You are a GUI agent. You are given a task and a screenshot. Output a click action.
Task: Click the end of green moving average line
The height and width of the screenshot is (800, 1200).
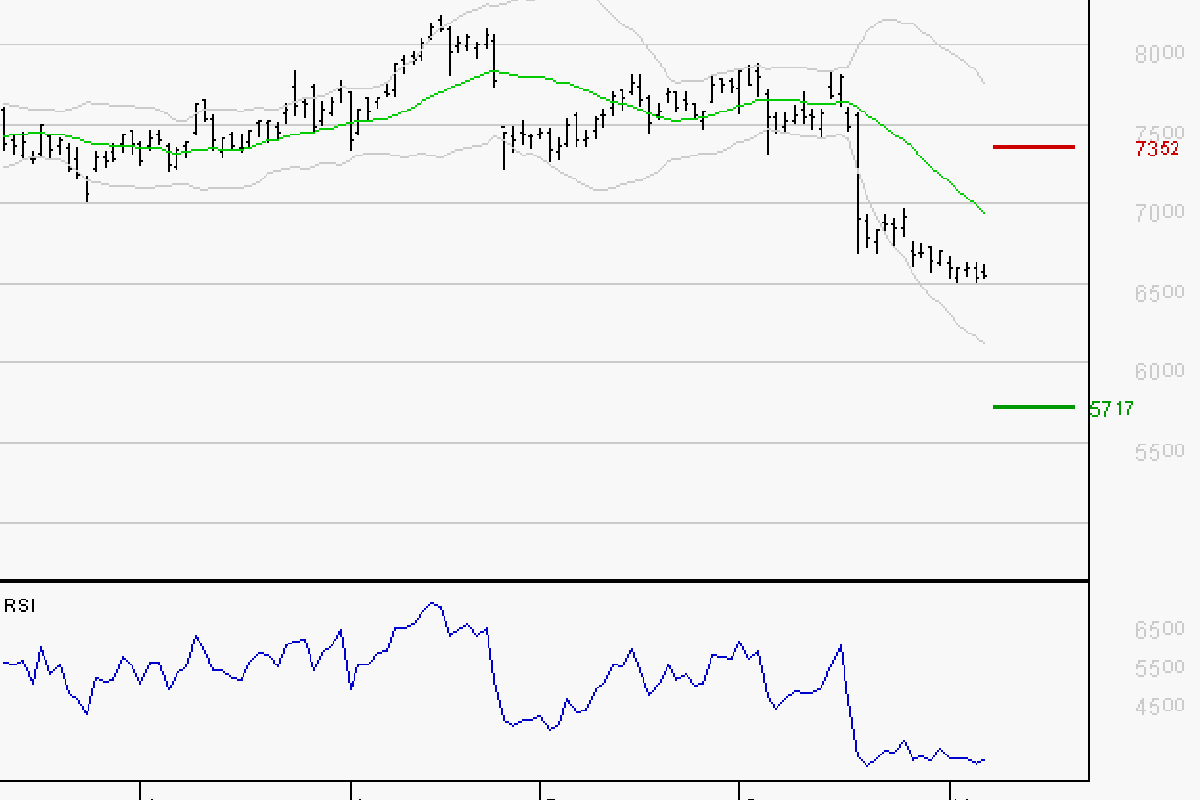(x=985, y=213)
